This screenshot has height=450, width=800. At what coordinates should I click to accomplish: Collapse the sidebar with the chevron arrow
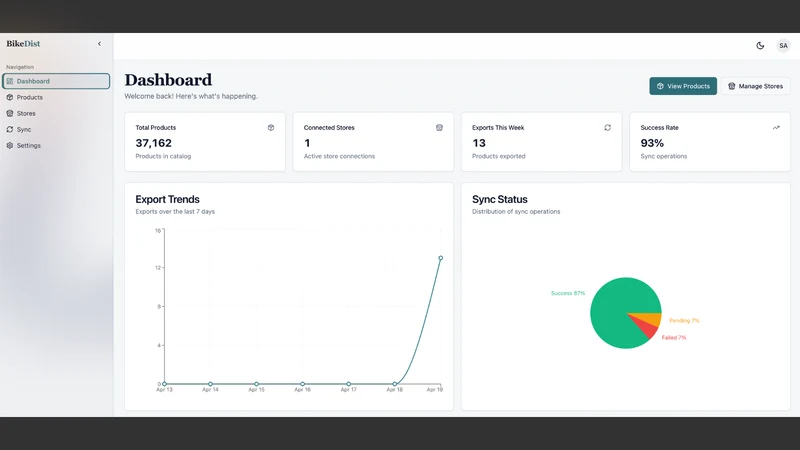(99, 44)
